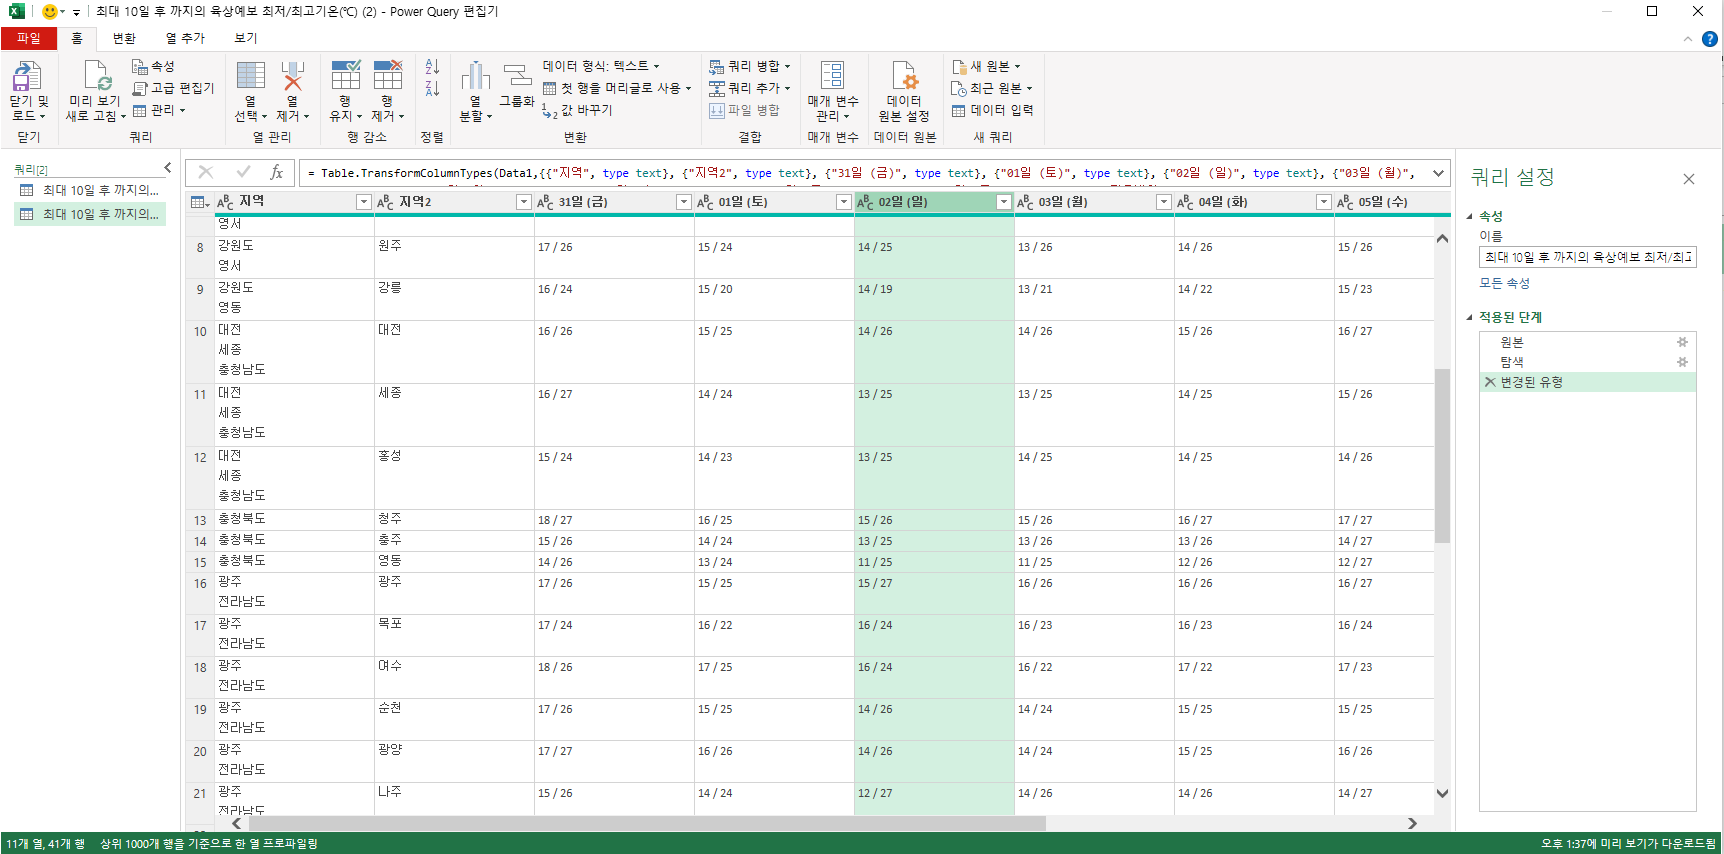The height and width of the screenshot is (854, 1724).
Task: Select the 탐색 applied step
Action: point(1587,362)
